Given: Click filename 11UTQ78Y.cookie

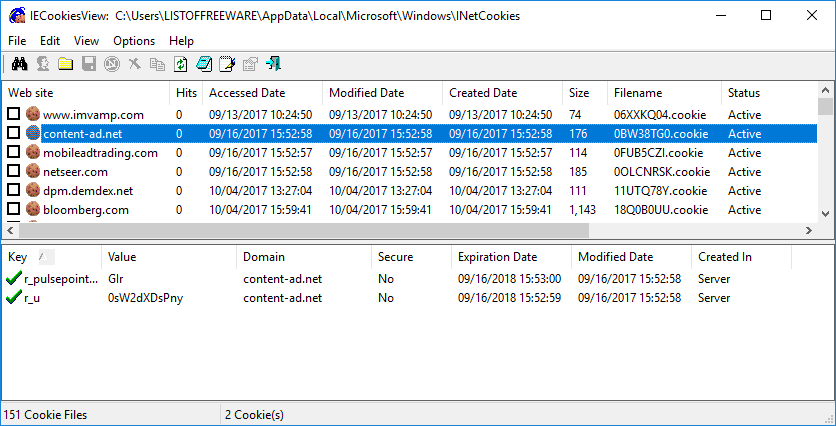Looking at the screenshot, I should (x=660, y=191).
